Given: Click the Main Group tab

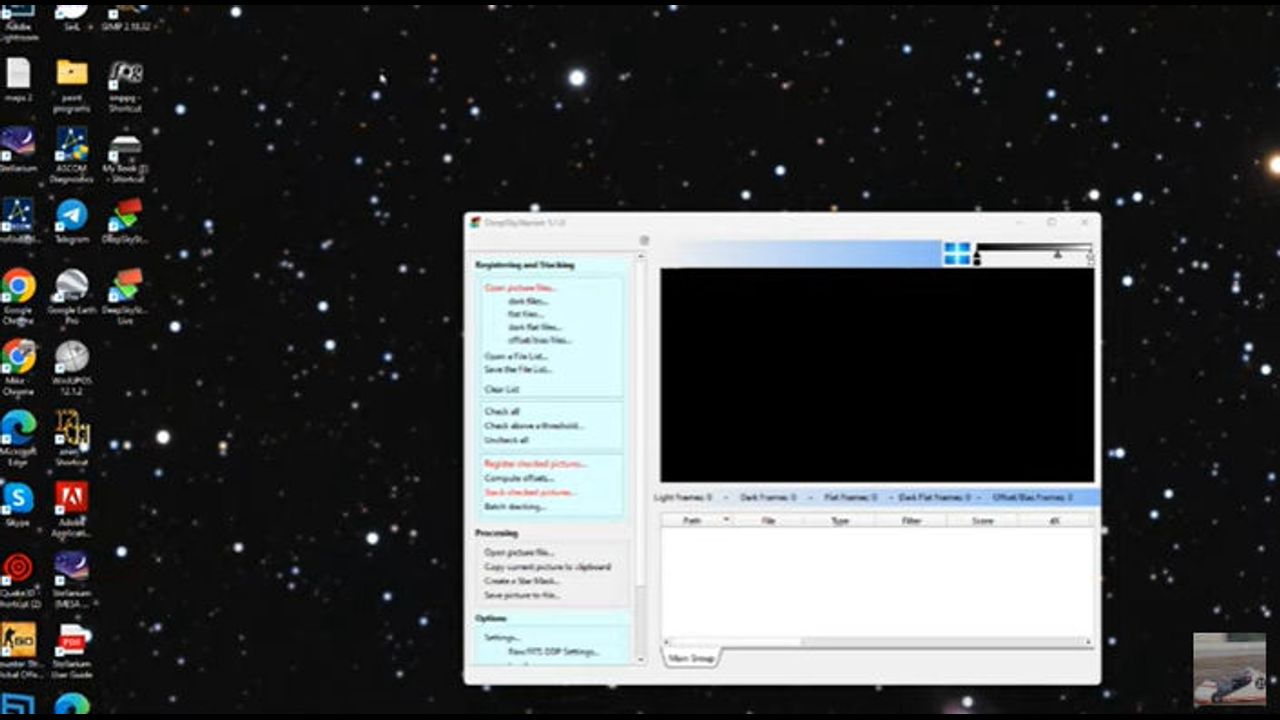Looking at the screenshot, I should pos(691,658).
